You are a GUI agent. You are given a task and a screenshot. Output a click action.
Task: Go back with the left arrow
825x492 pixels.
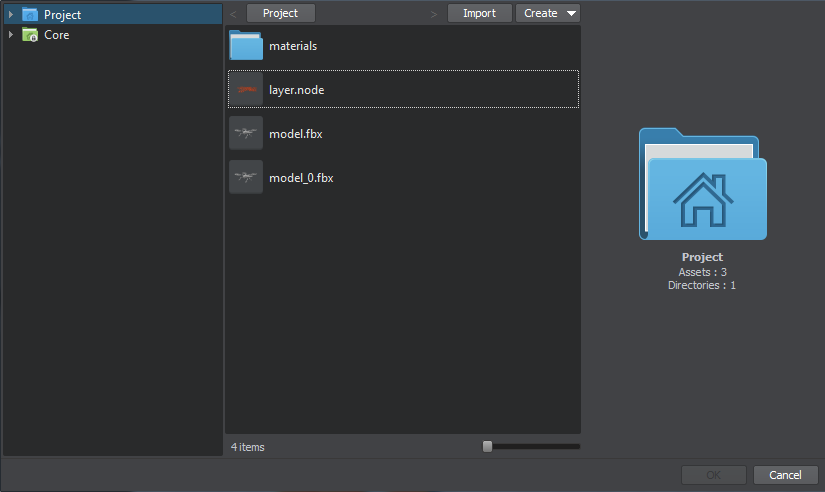tap(233, 14)
